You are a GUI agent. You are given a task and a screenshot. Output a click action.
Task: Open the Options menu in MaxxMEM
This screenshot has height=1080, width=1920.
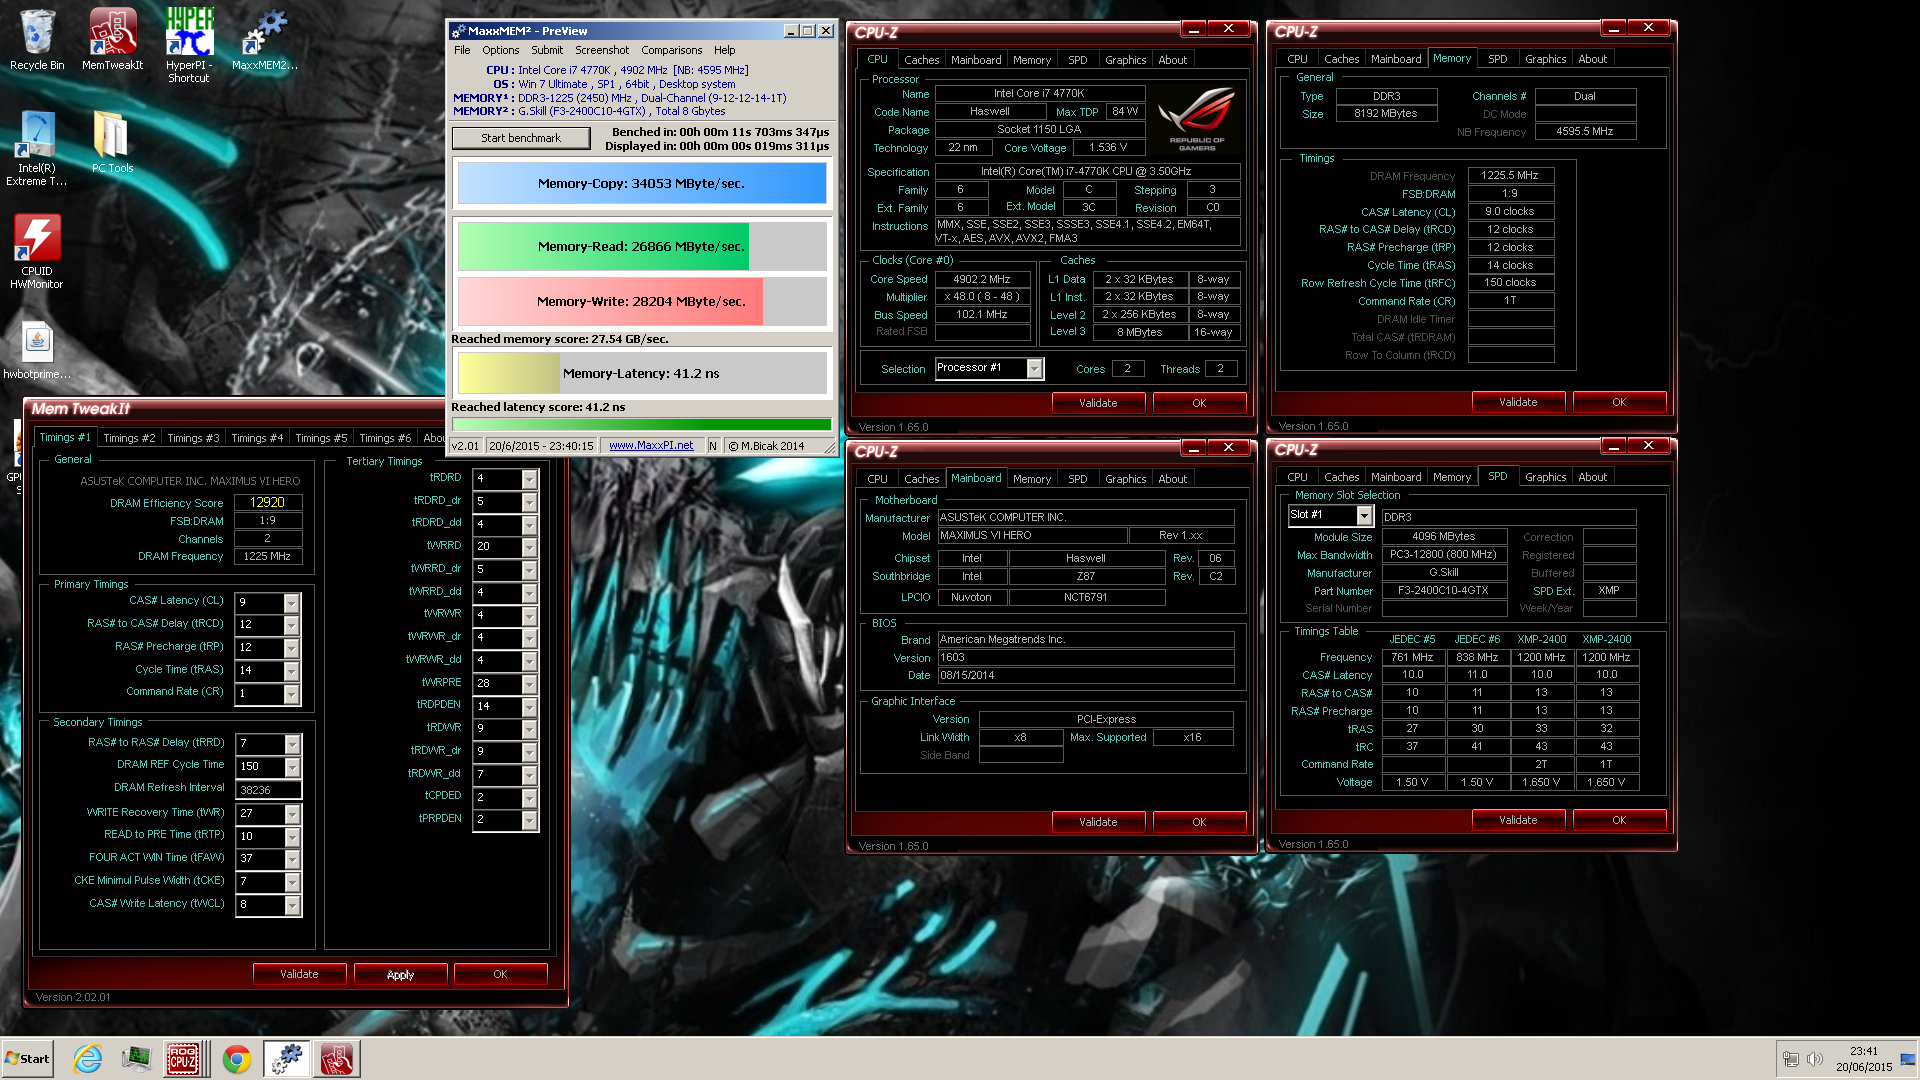(x=500, y=50)
